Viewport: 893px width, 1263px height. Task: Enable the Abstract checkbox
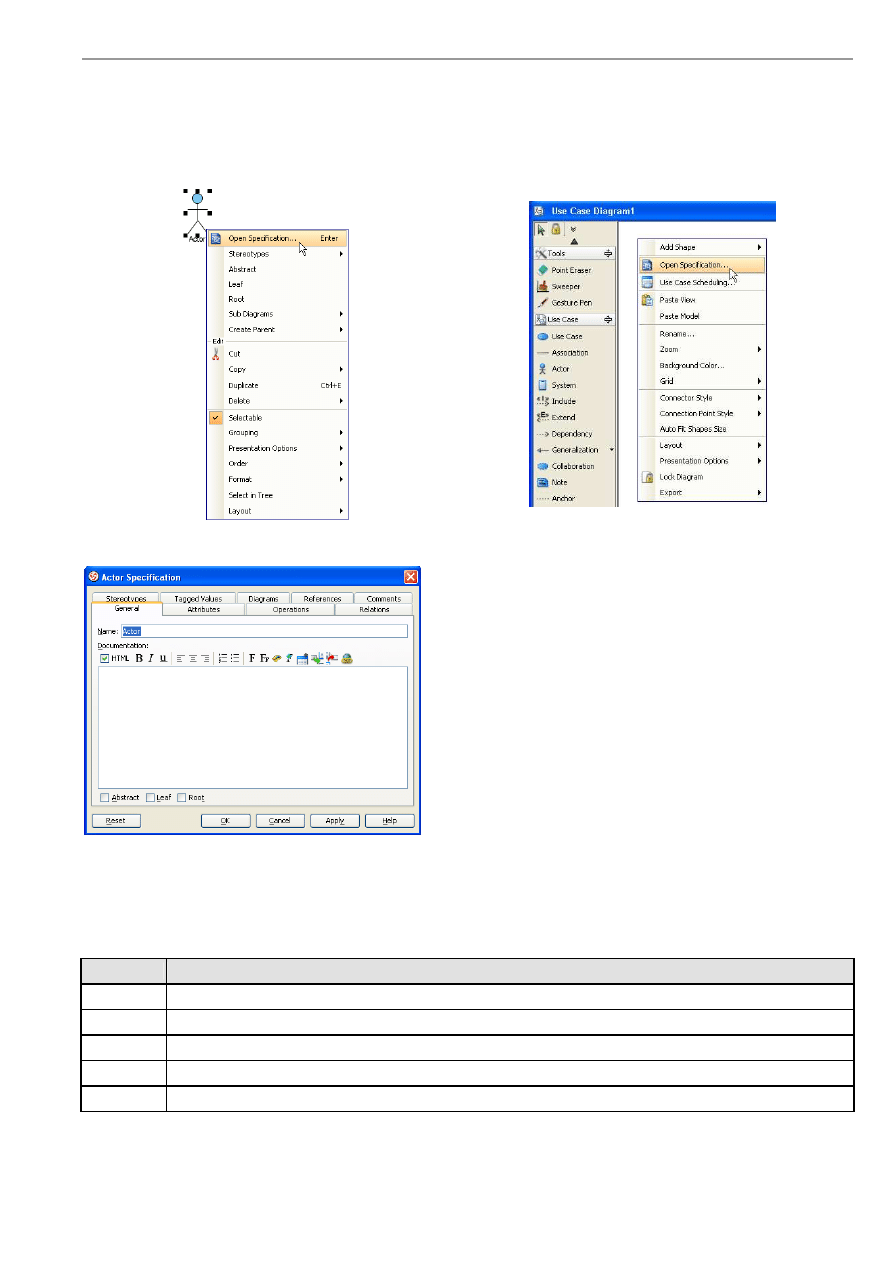105,798
